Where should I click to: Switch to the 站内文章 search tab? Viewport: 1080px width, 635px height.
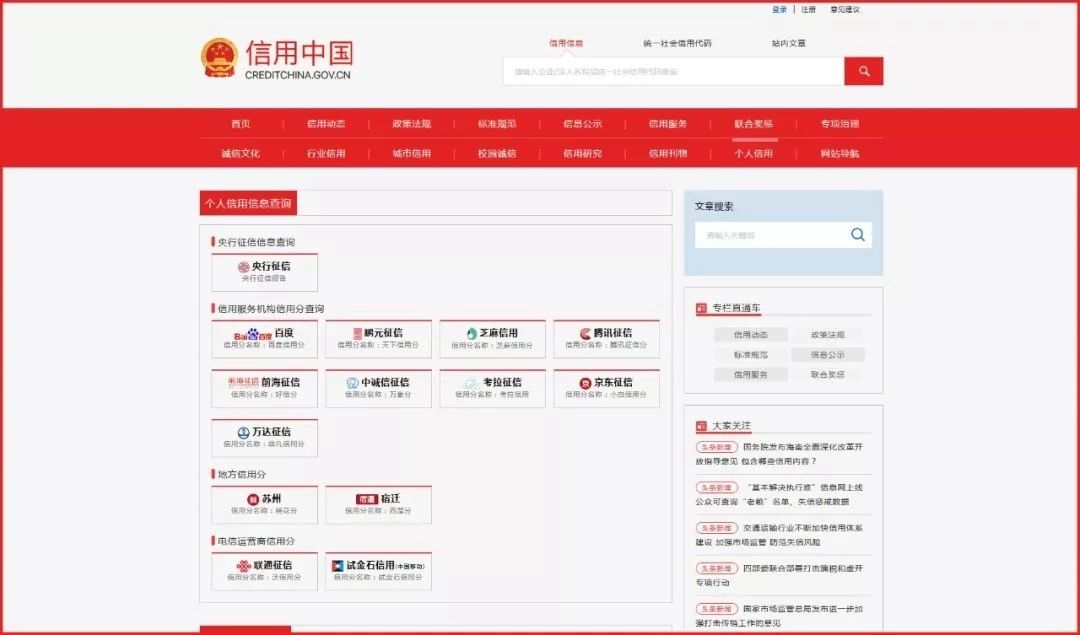[x=788, y=43]
